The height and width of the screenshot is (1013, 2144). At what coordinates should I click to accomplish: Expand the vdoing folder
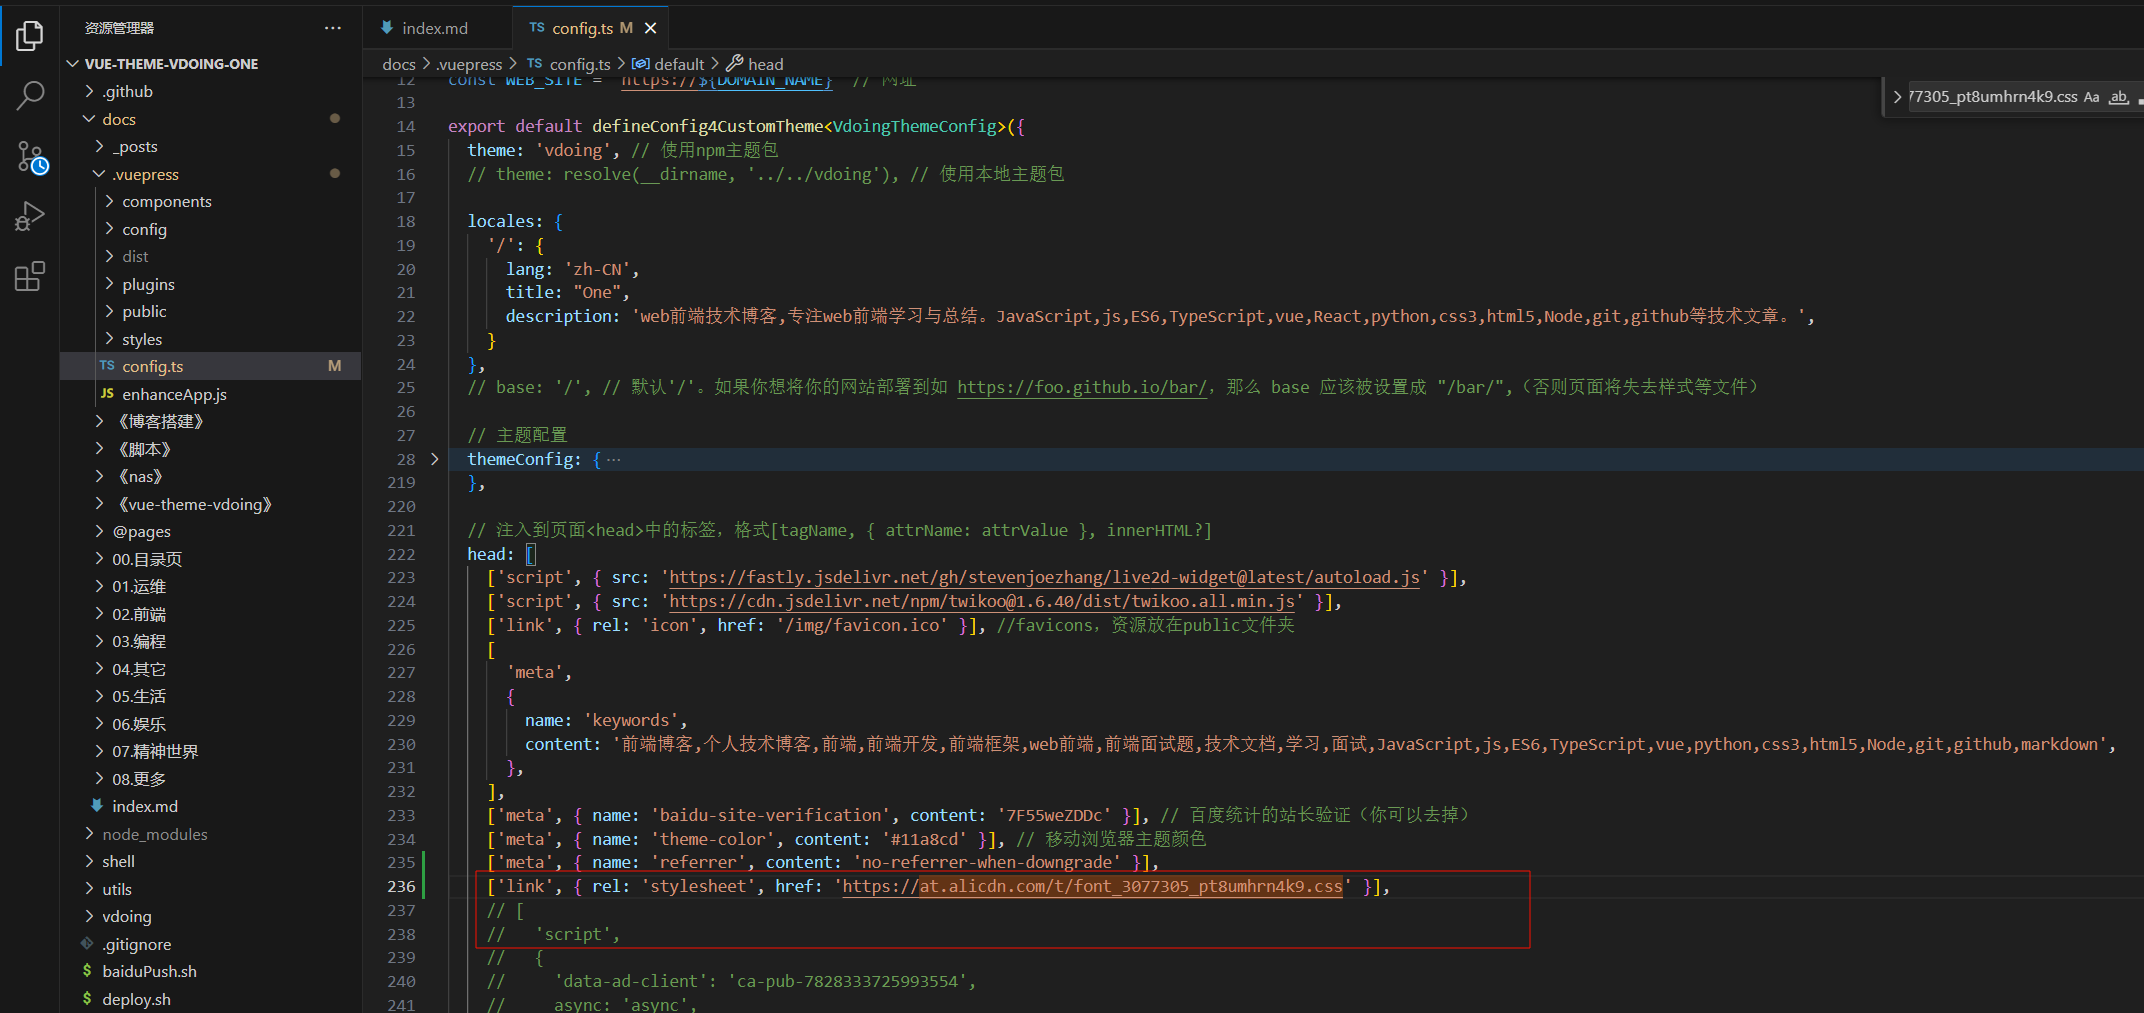[89, 916]
